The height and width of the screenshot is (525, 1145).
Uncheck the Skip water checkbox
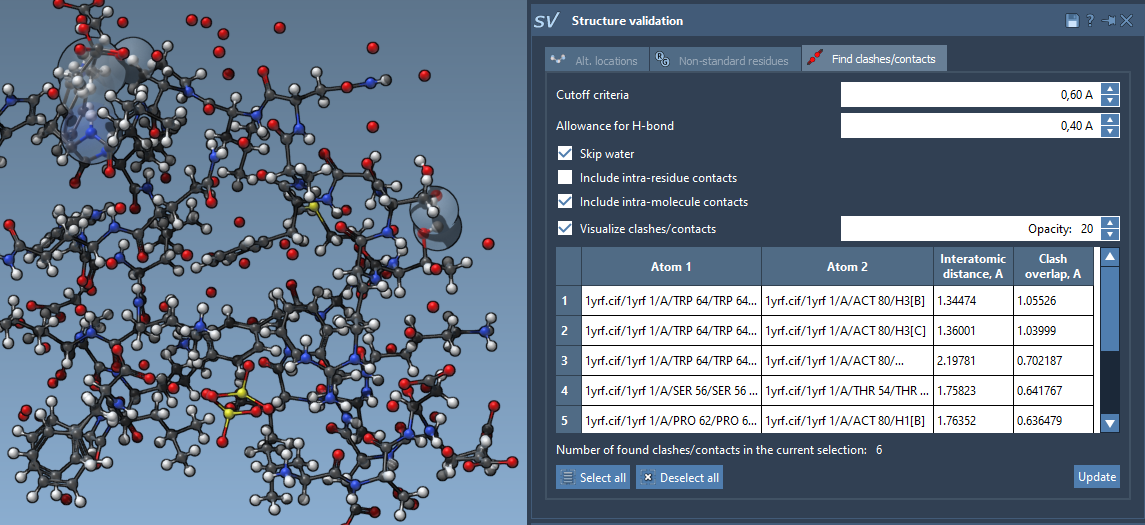coord(566,154)
